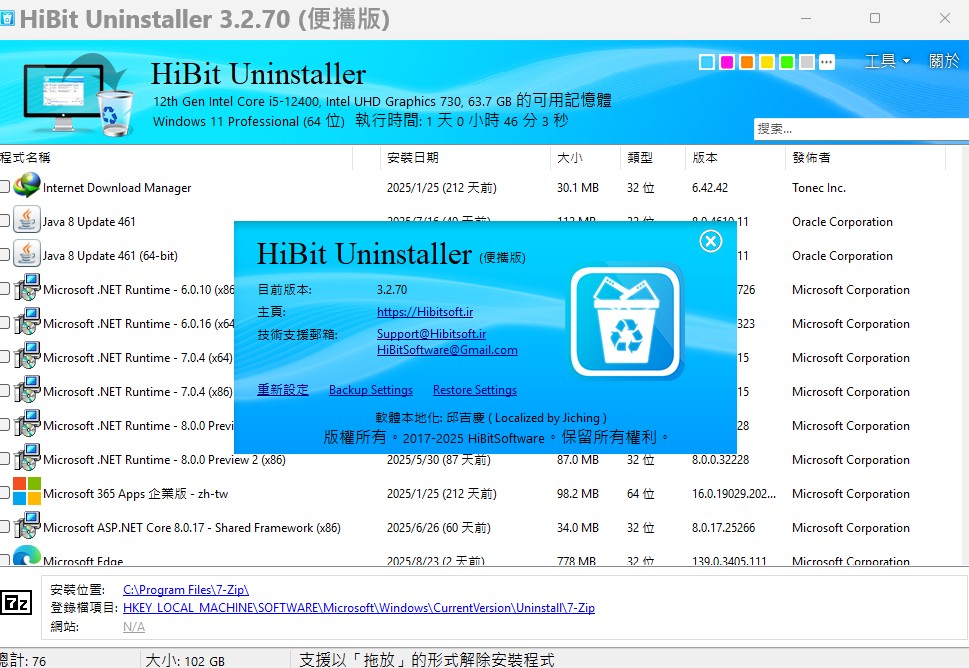Select Tonec Inc. publisher cell
Screen dimensions: 969x668
point(819,188)
